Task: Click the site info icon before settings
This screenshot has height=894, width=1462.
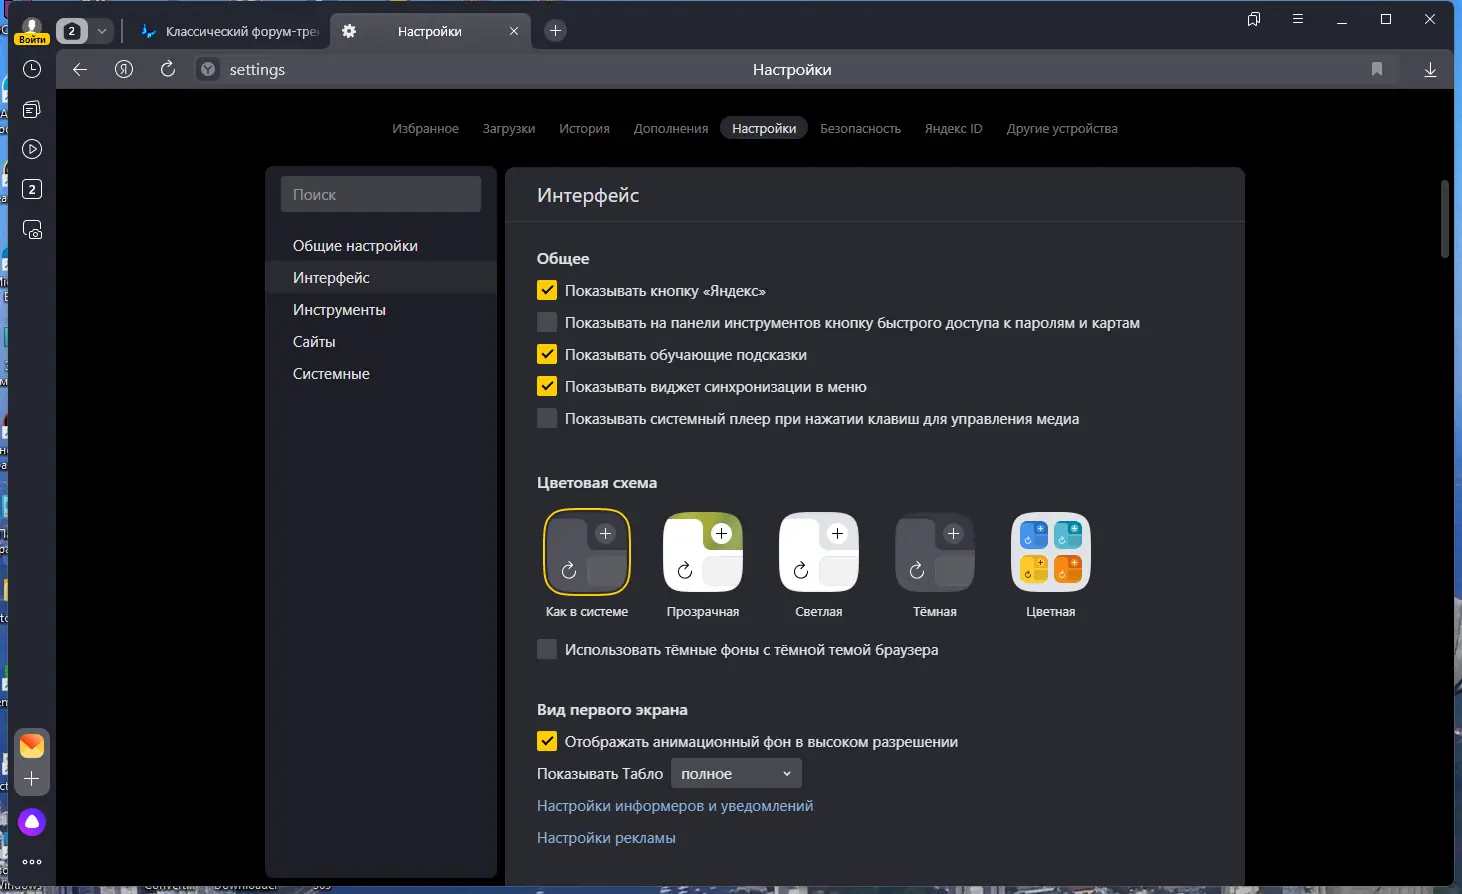Action: point(207,69)
